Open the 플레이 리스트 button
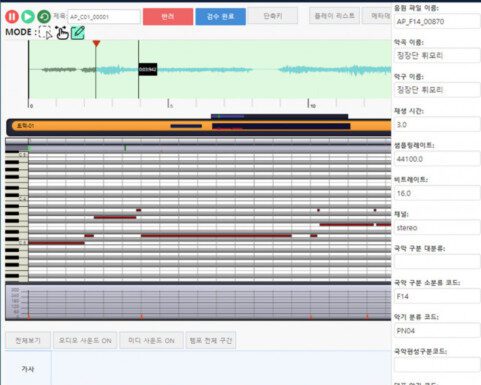The height and width of the screenshot is (385, 481). click(x=335, y=16)
